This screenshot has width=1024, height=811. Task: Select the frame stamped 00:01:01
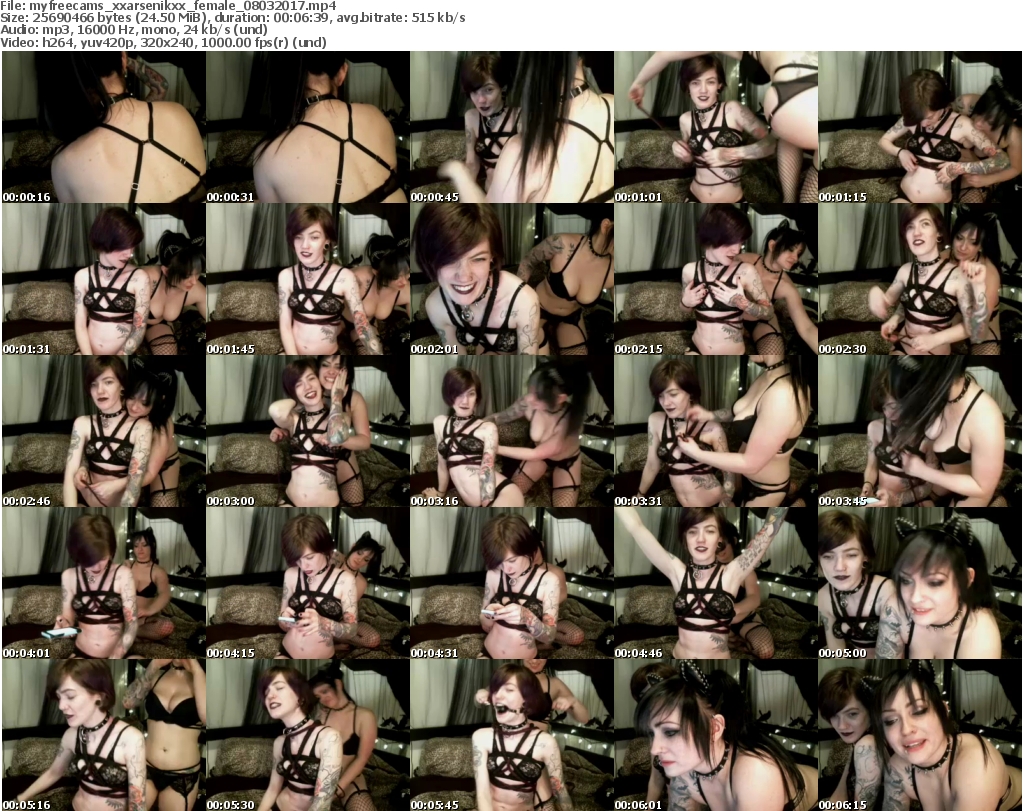click(716, 127)
